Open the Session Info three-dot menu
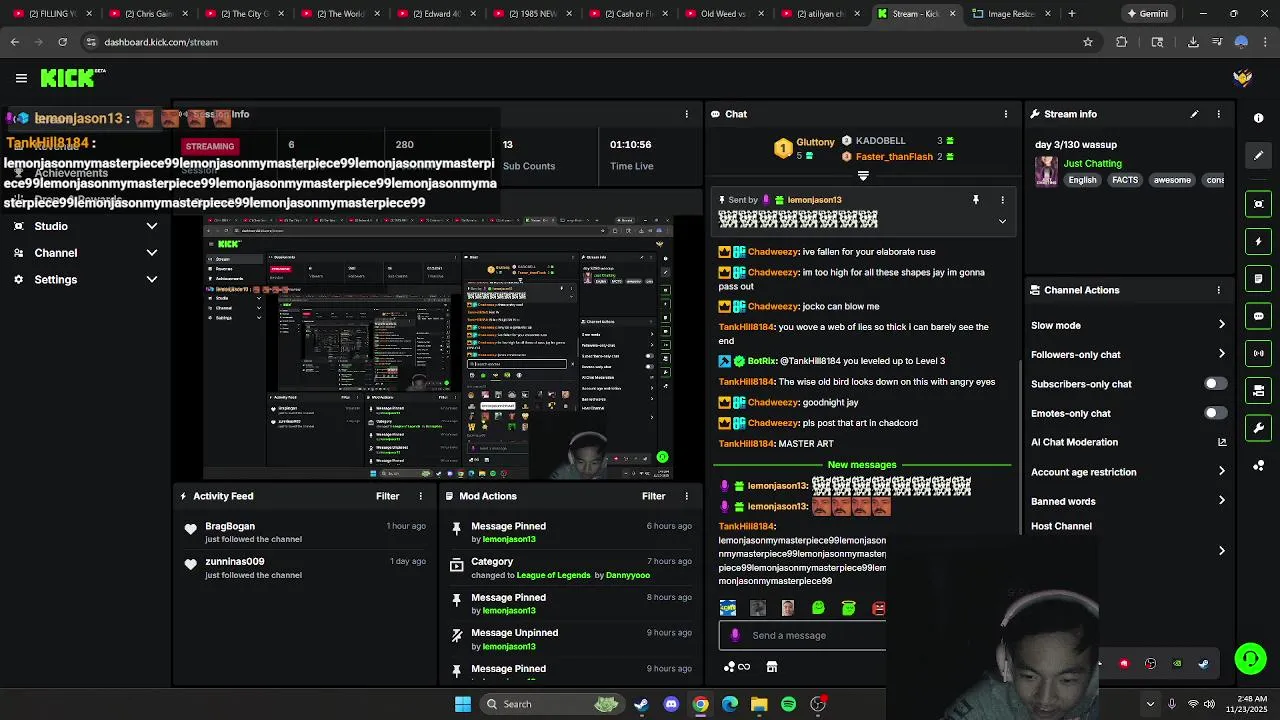The width and height of the screenshot is (1280, 720). (686, 114)
